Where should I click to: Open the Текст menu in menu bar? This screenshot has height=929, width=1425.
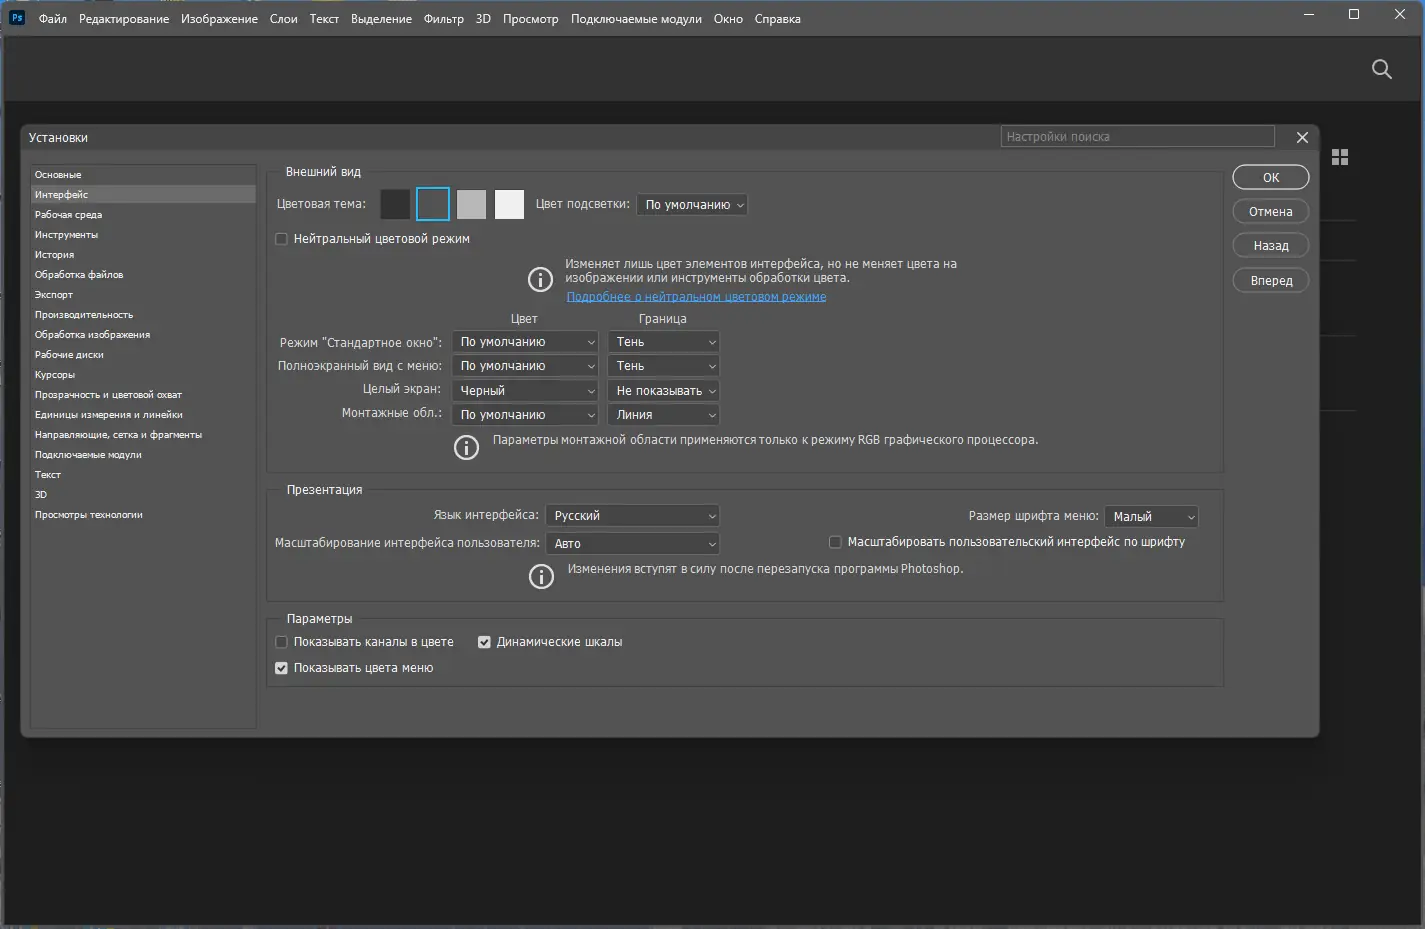coord(324,19)
